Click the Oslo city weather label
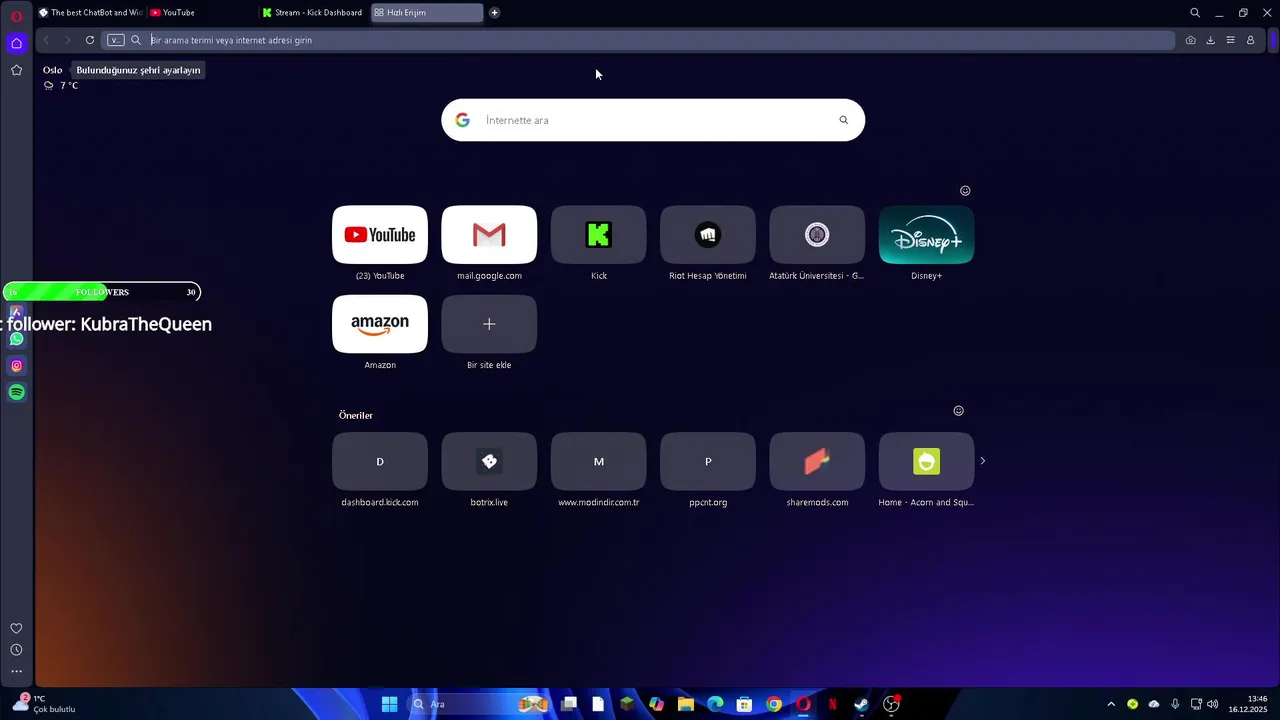The image size is (1280, 720). [52, 70]
